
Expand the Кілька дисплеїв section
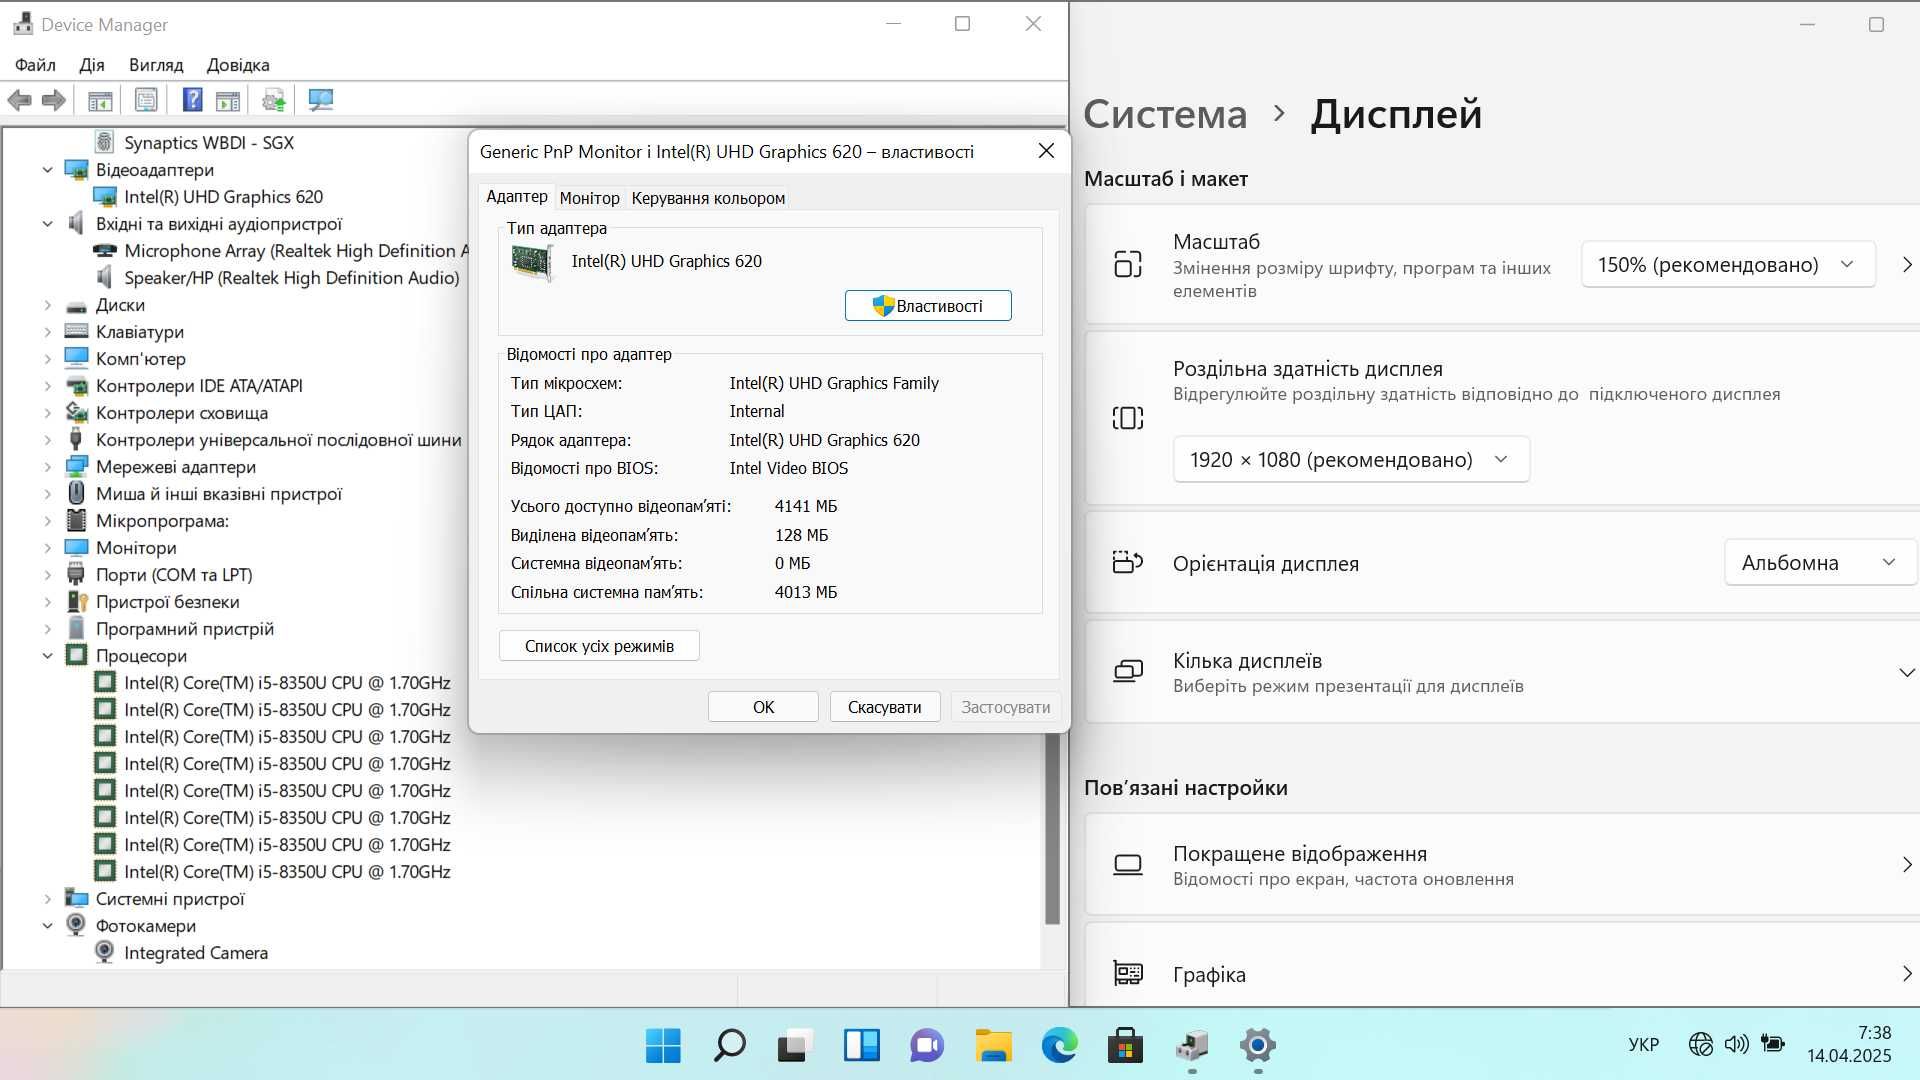pos(1906,672)
